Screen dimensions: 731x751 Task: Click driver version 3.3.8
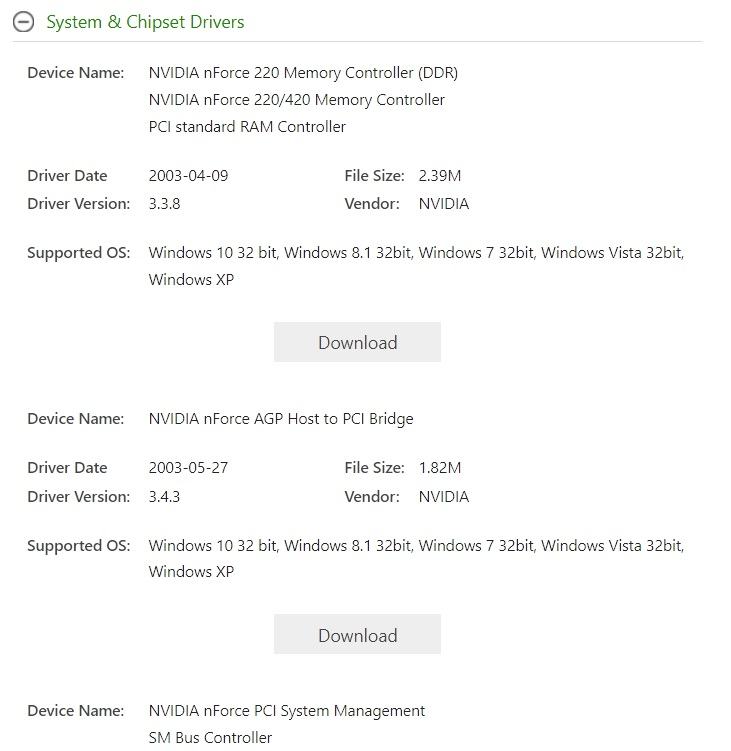(x=164, y=204)
